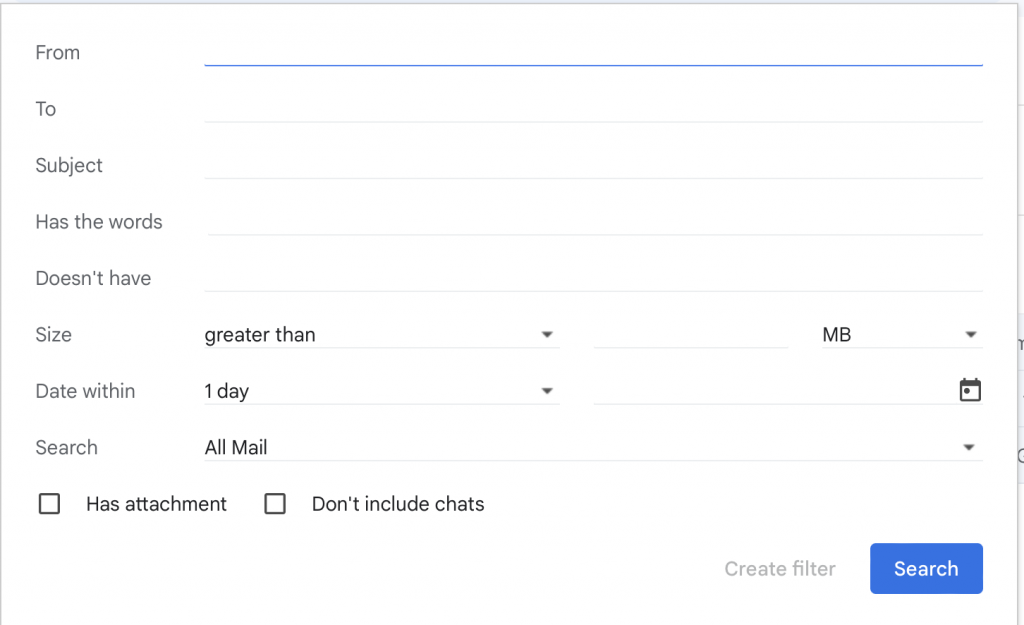Open the date picker calendar icon
This screenshot has width=1024, height=625.
click(969, 390)
